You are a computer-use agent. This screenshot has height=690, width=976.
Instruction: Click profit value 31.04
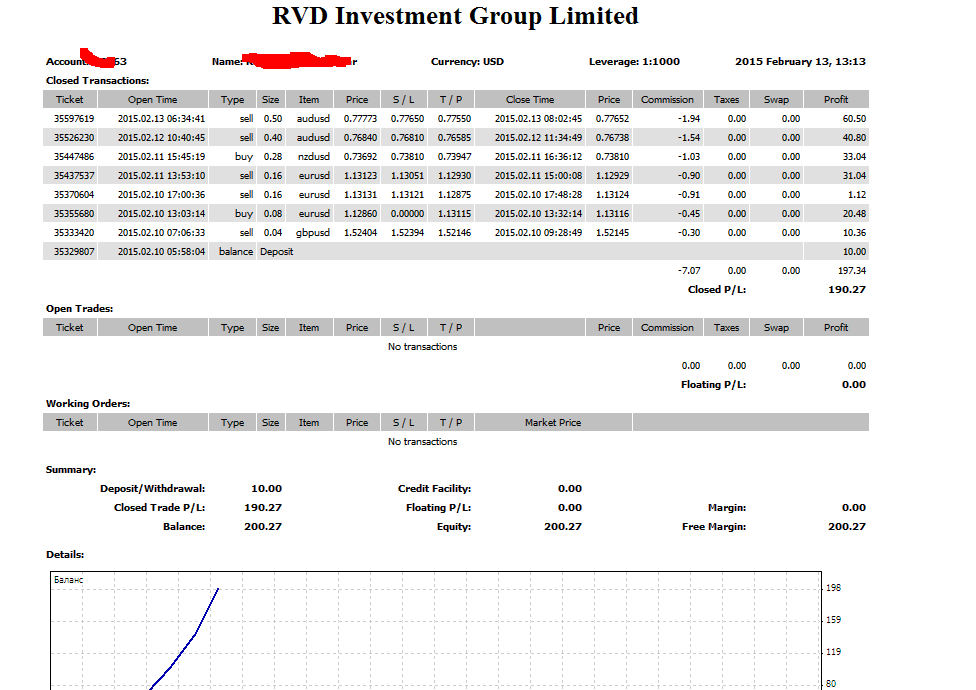(854, 175)
